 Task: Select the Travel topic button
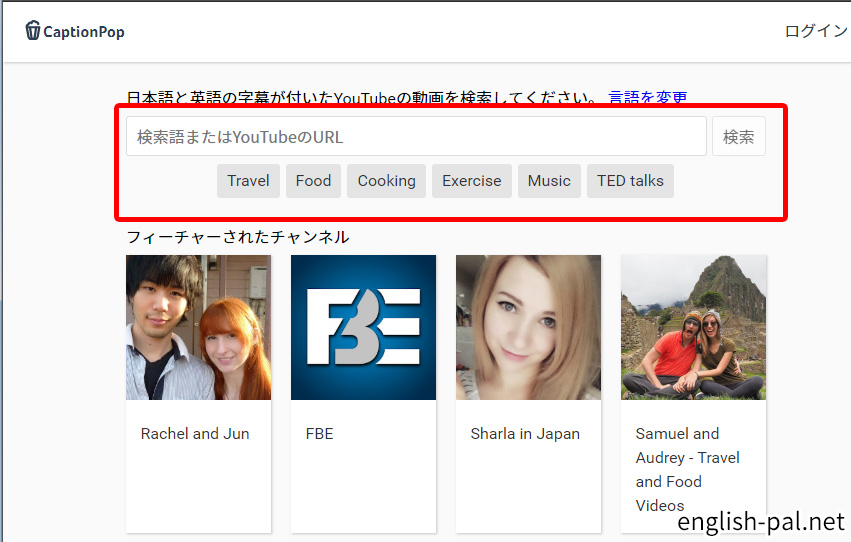coord(248,181)
